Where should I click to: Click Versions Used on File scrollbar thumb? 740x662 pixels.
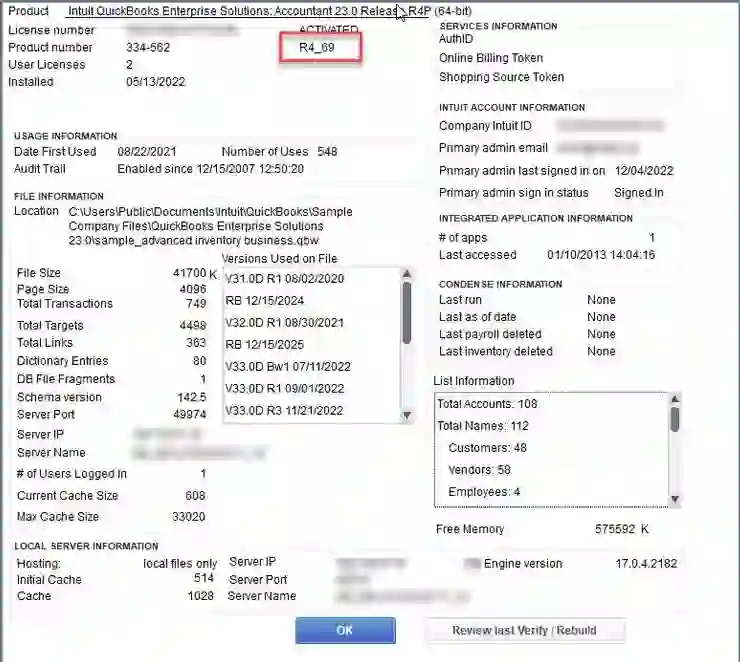click(407, 313)
